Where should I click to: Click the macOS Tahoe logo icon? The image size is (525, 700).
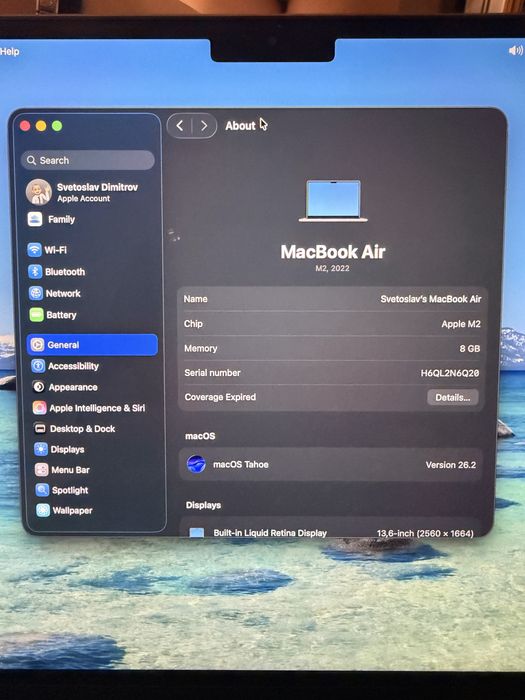pyautogui.click(x=196, y=464)
